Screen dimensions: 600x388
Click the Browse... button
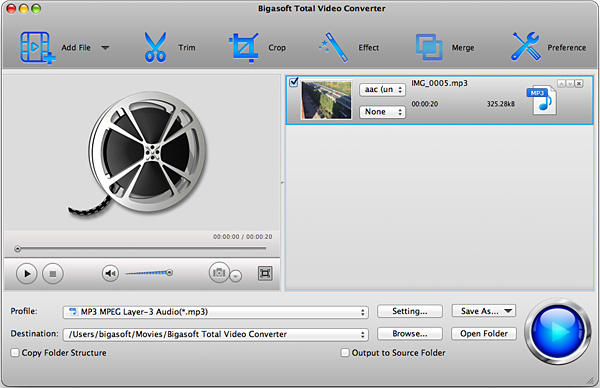tap(410, 334)
